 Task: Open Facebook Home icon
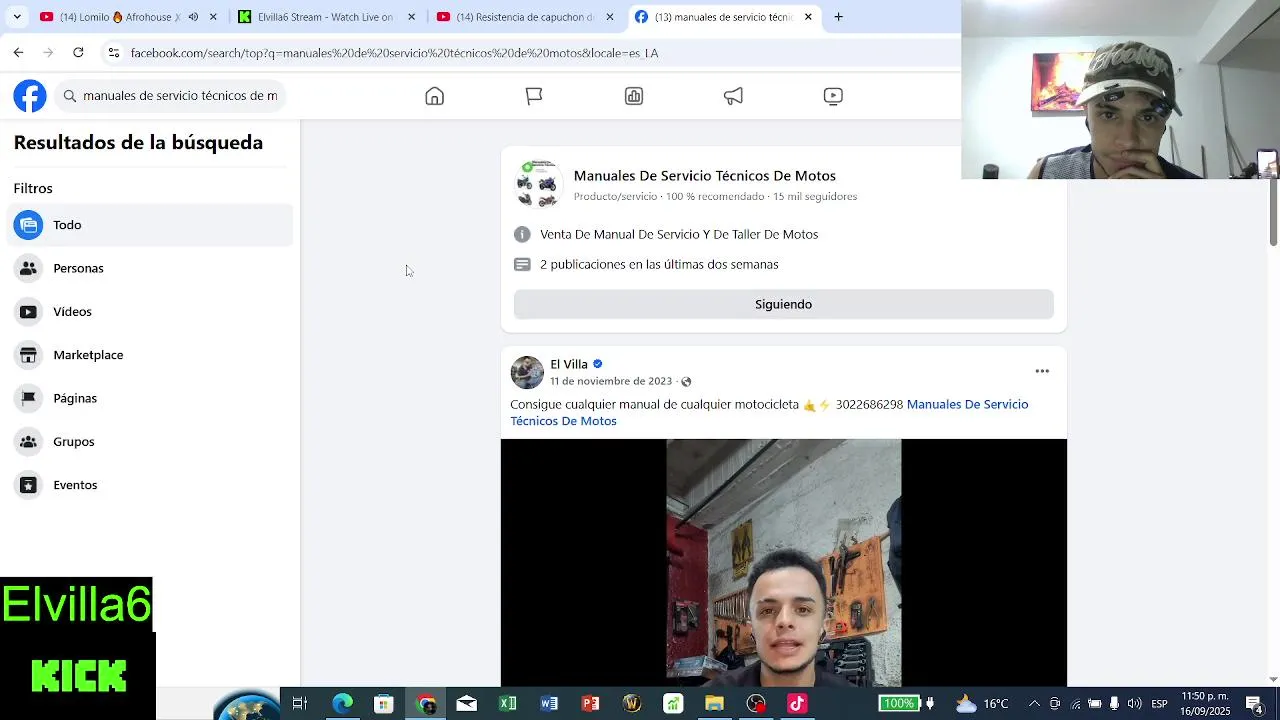point(434,96)
